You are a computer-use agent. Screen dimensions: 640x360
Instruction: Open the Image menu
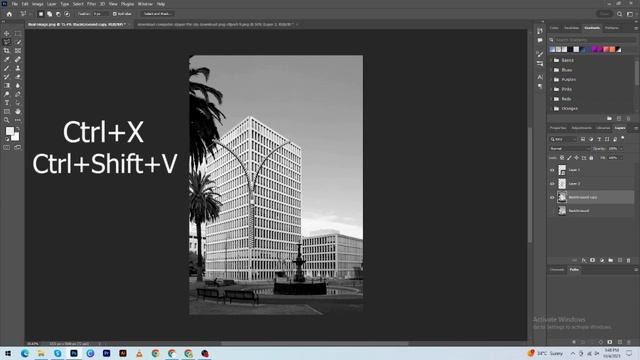pyautogui.click(x=38, y=4)
